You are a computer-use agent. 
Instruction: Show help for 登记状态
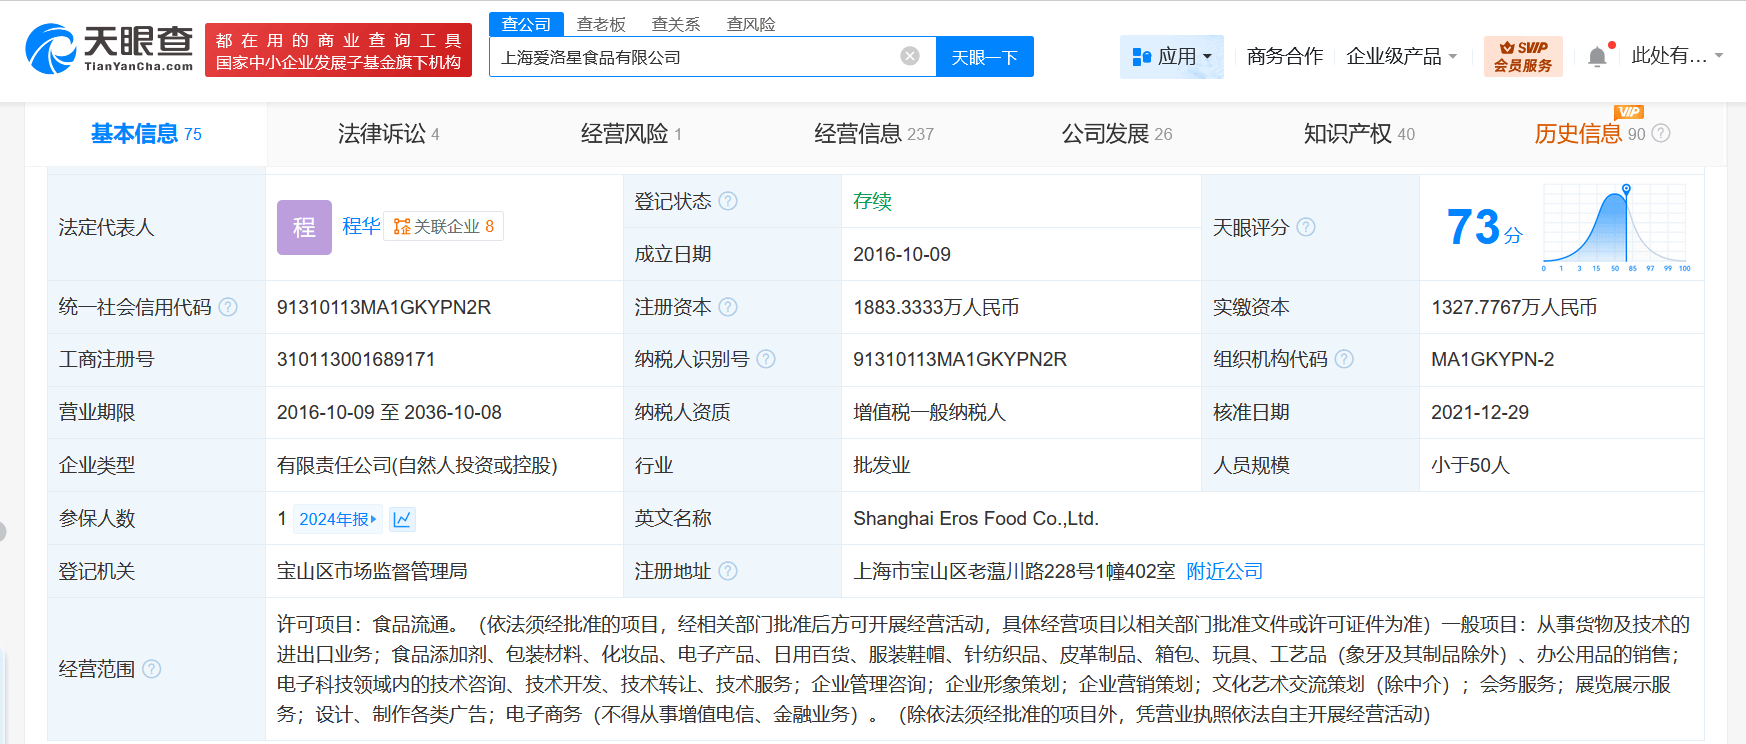click(x=728, y=201)
